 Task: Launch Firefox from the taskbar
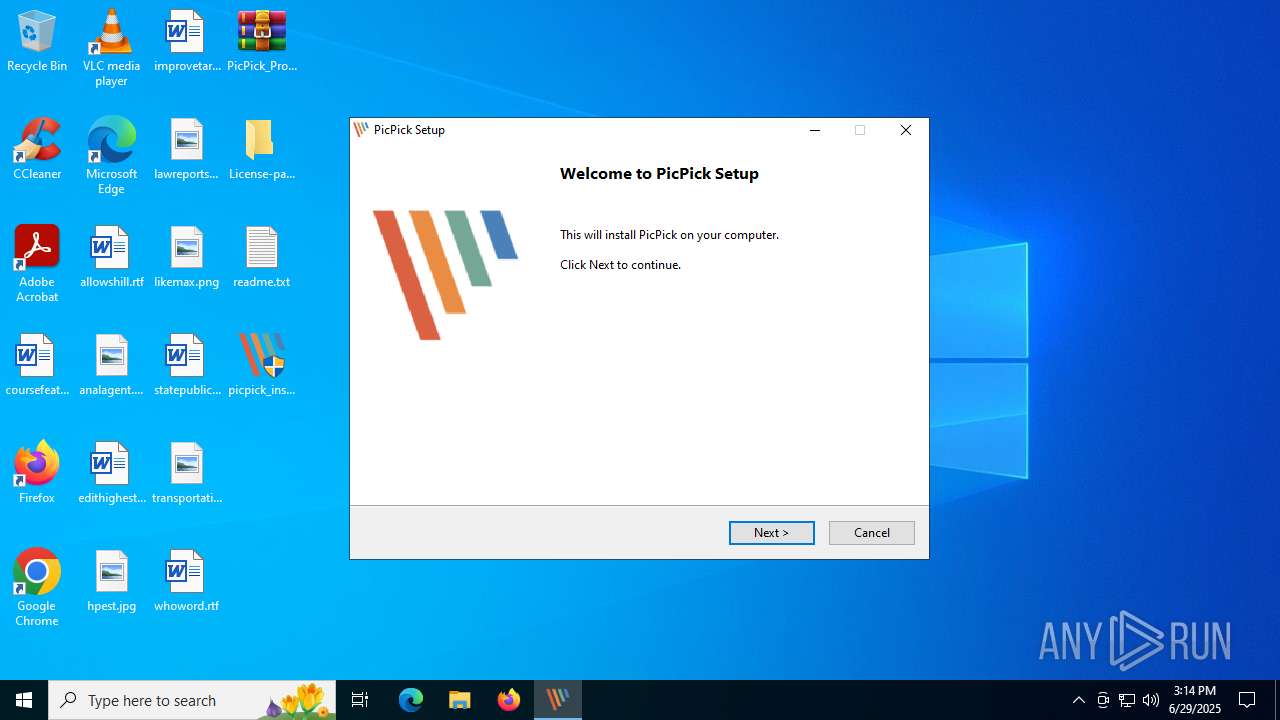pyautogui.click(x=508, y=700)
